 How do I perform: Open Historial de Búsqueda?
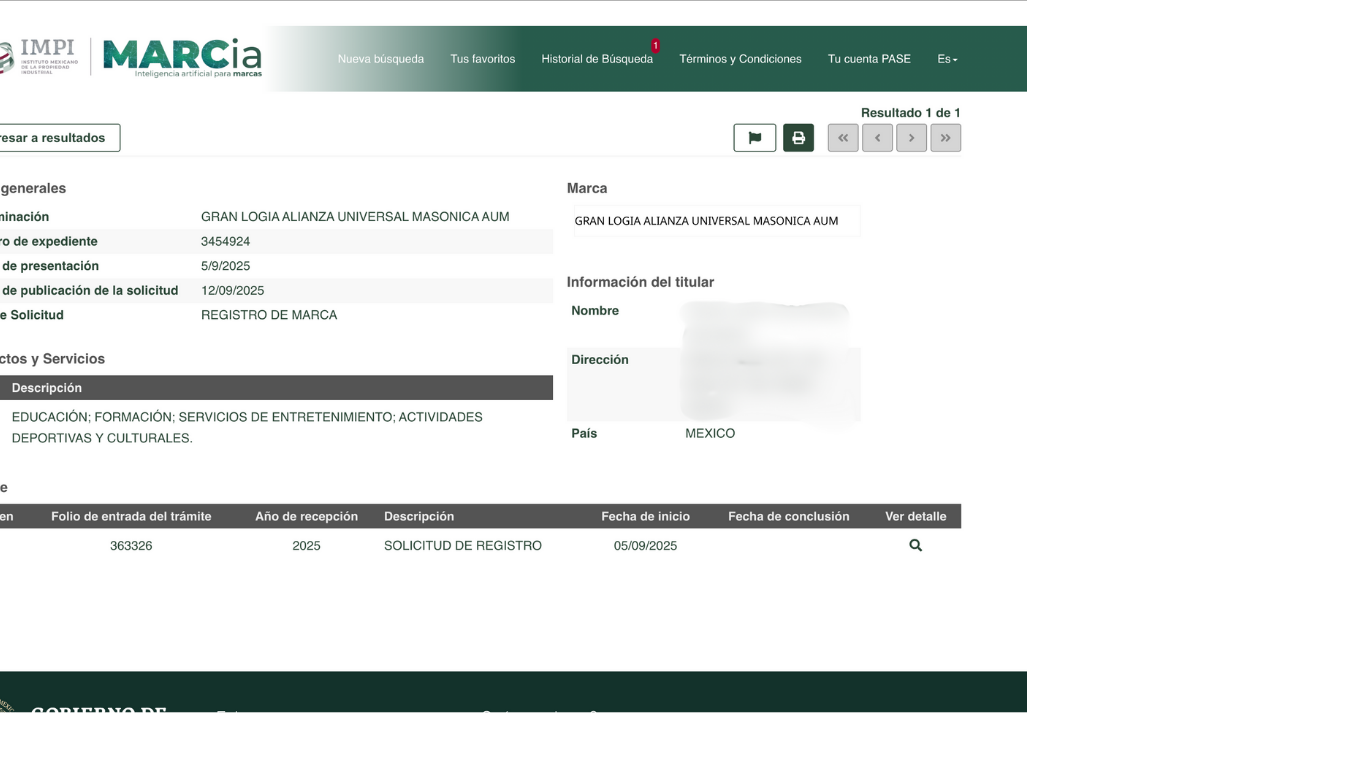point(597,59)
